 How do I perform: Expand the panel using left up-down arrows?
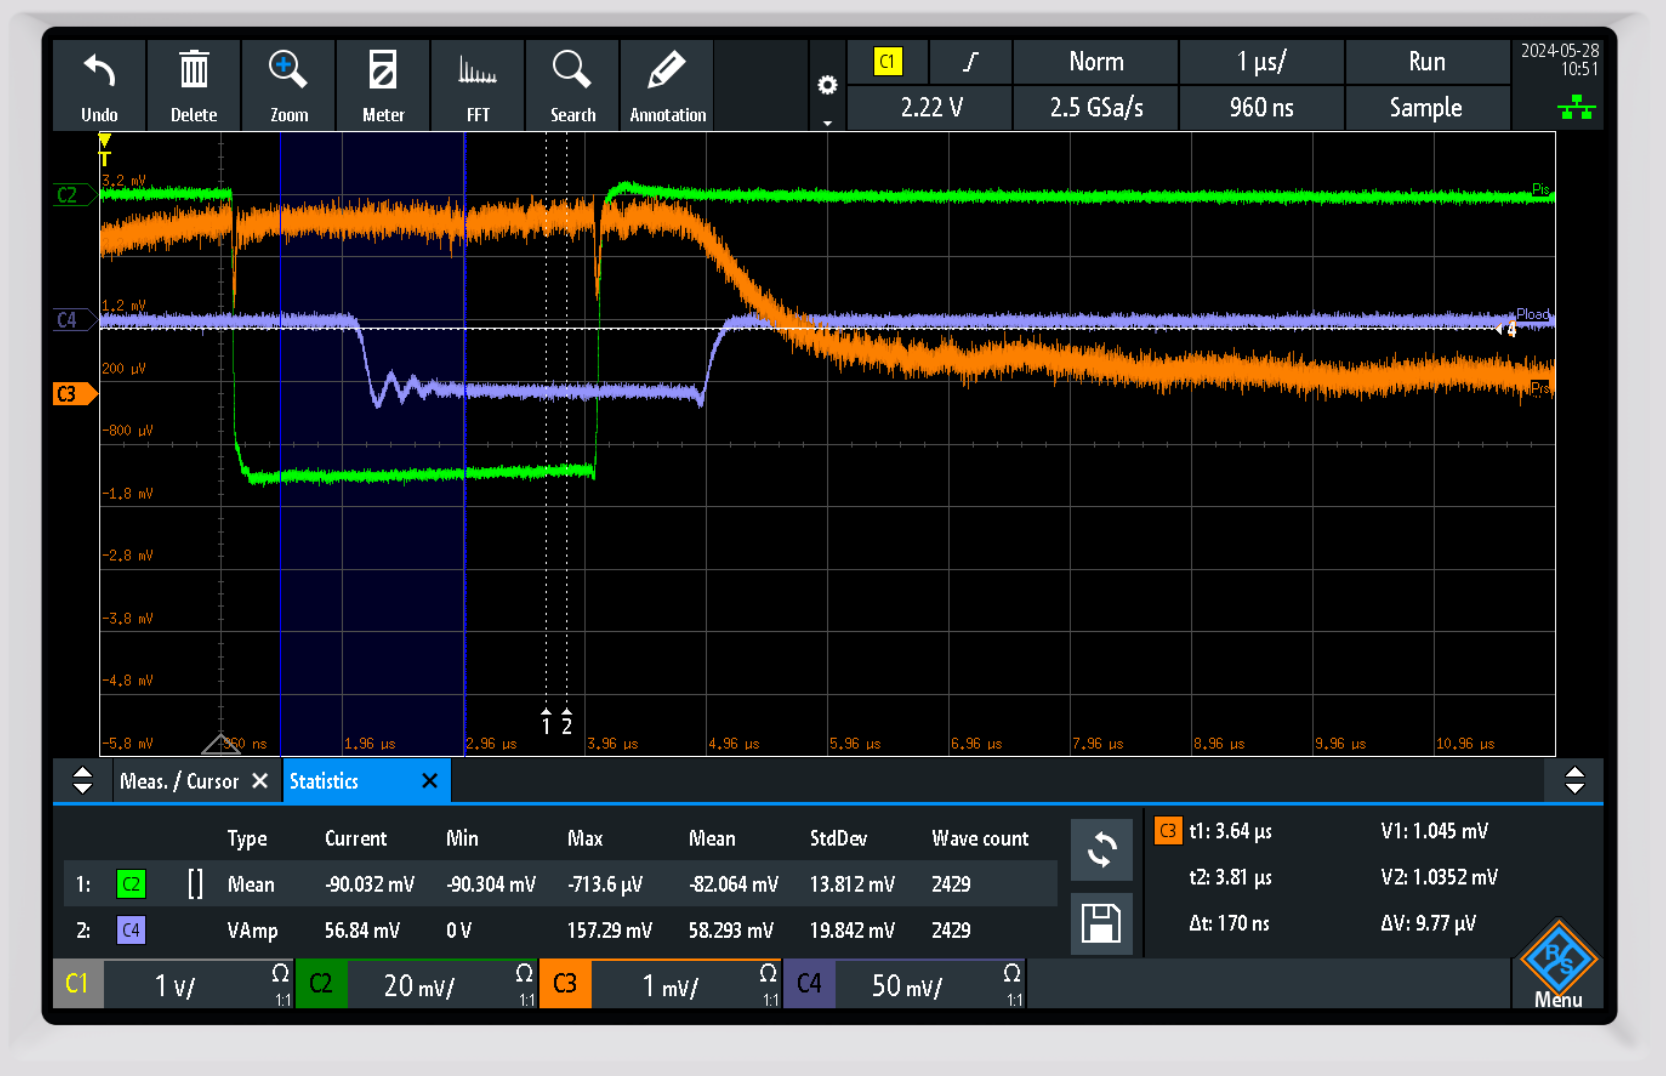tap(83, 780)
